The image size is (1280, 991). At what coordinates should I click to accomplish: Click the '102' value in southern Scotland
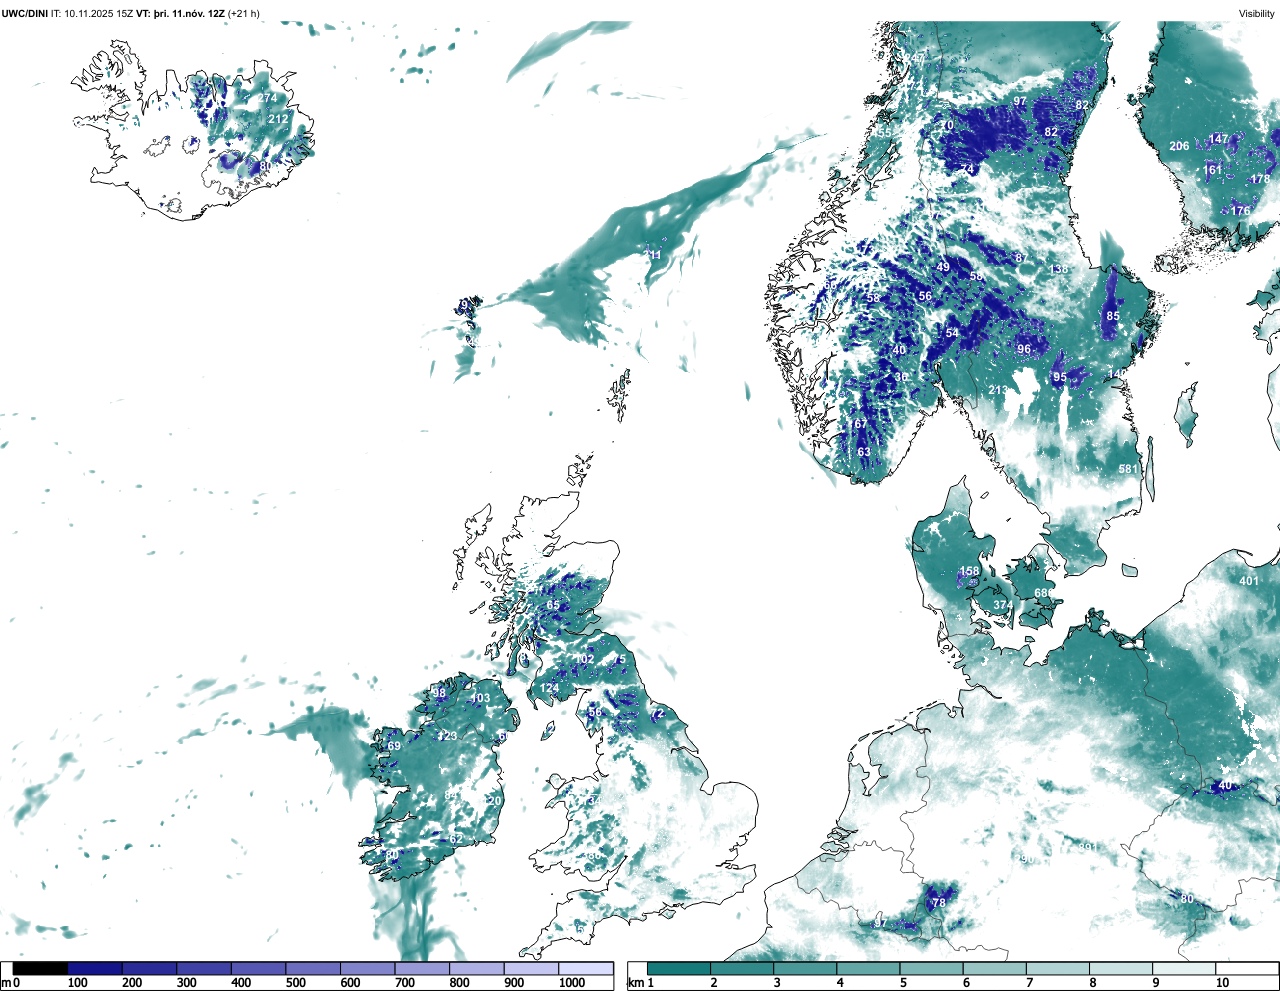point(585,659)
